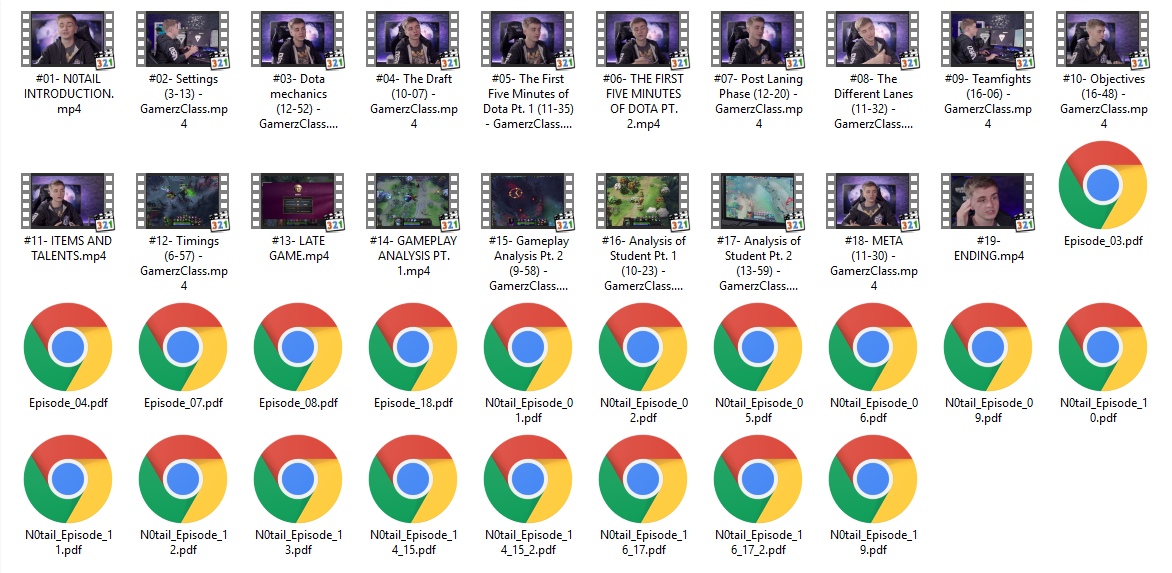Viewport: 1172px width, 573px height.
Task: Click the Episode_18.pdf file icon
Action: click(413, 347)
